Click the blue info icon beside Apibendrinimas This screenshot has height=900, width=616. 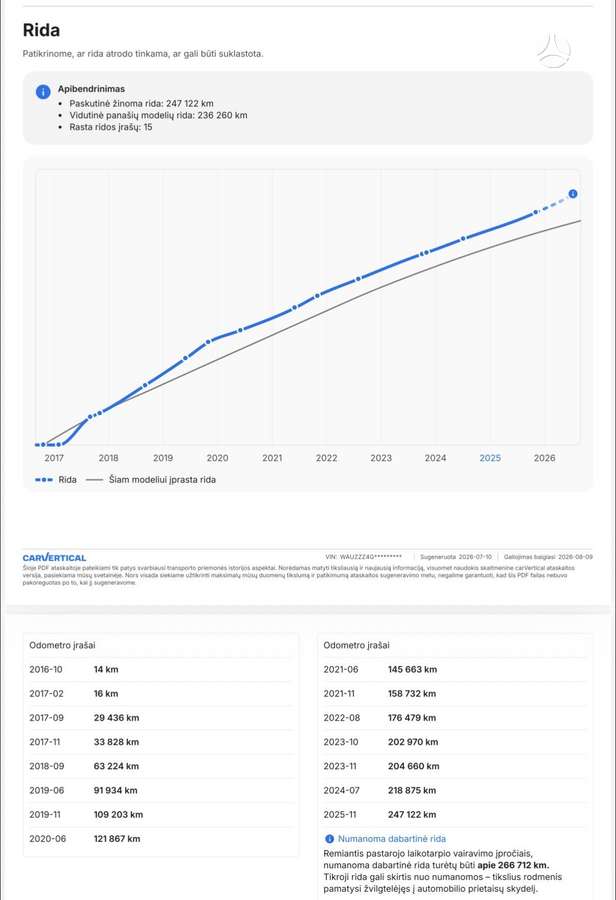pos(43,91)
